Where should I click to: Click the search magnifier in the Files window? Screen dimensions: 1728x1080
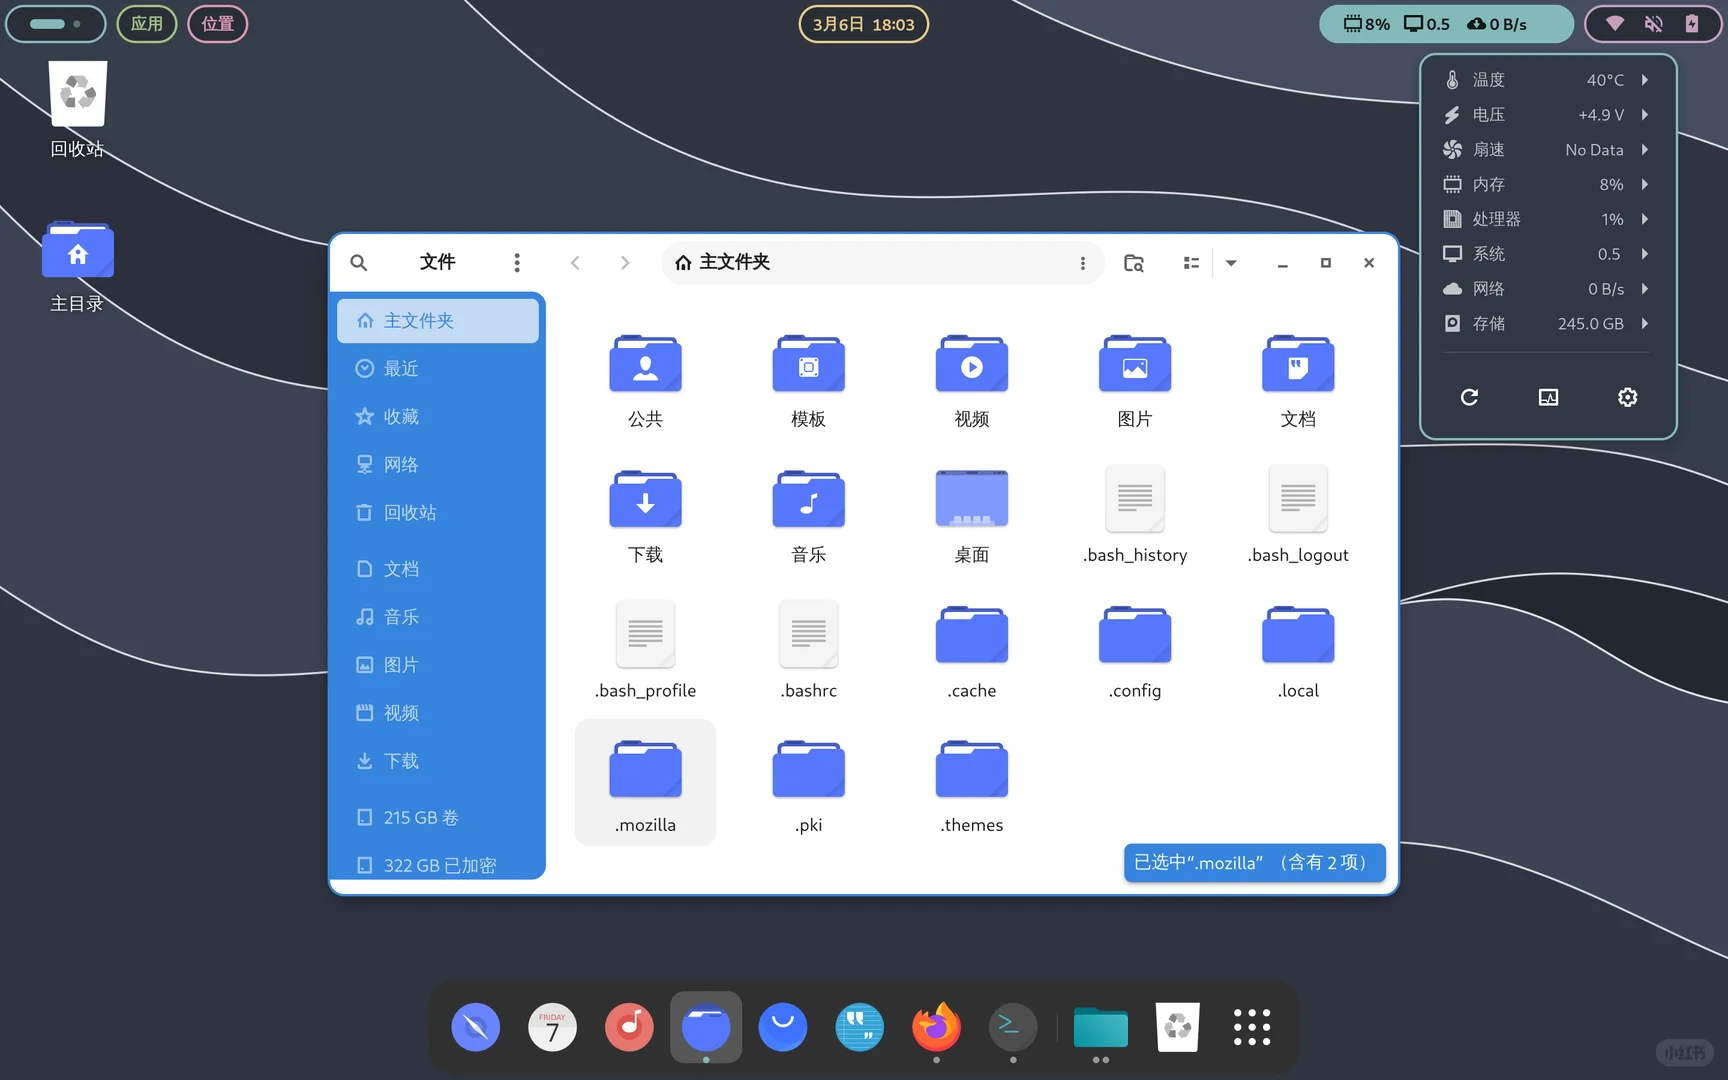pos(358,262)
